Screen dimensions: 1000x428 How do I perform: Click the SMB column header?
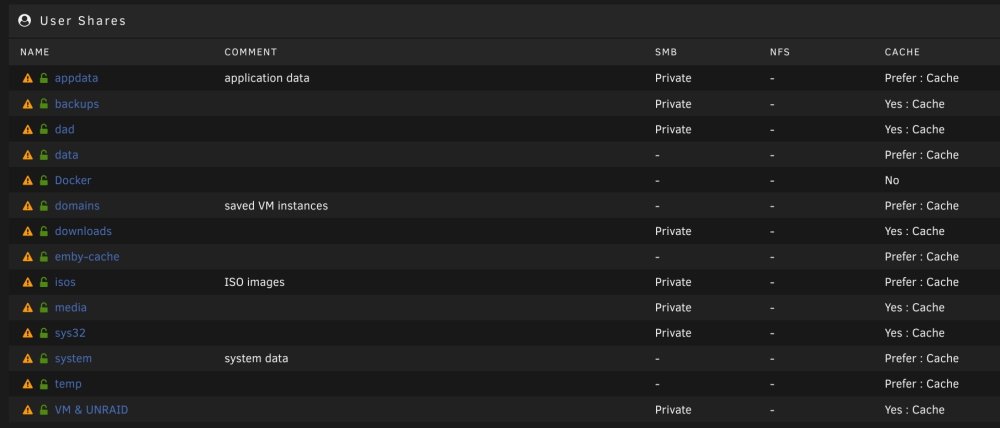point(666,52)
